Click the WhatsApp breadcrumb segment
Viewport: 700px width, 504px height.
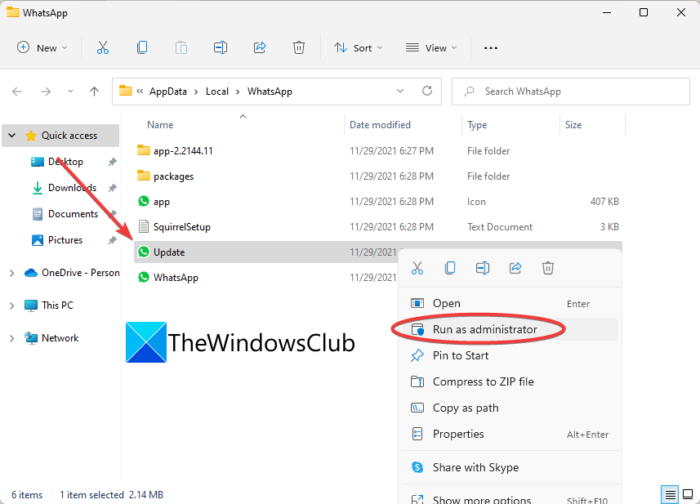[270, 92]
